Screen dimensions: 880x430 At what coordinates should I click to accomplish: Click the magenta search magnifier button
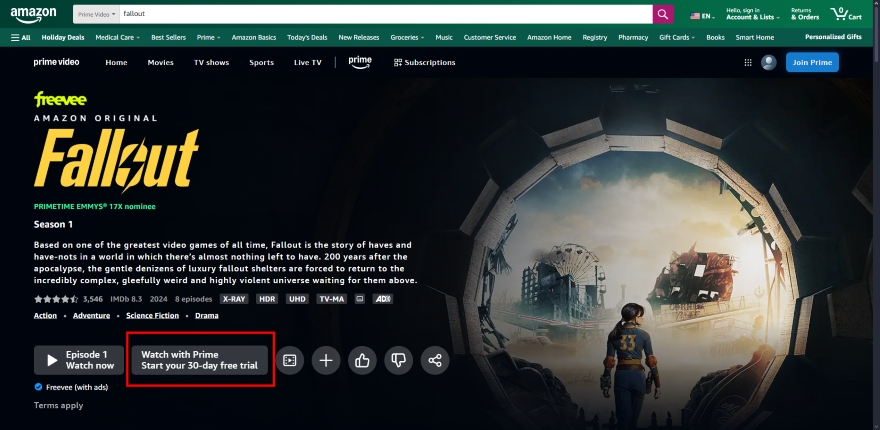click(x=662, y=14)
